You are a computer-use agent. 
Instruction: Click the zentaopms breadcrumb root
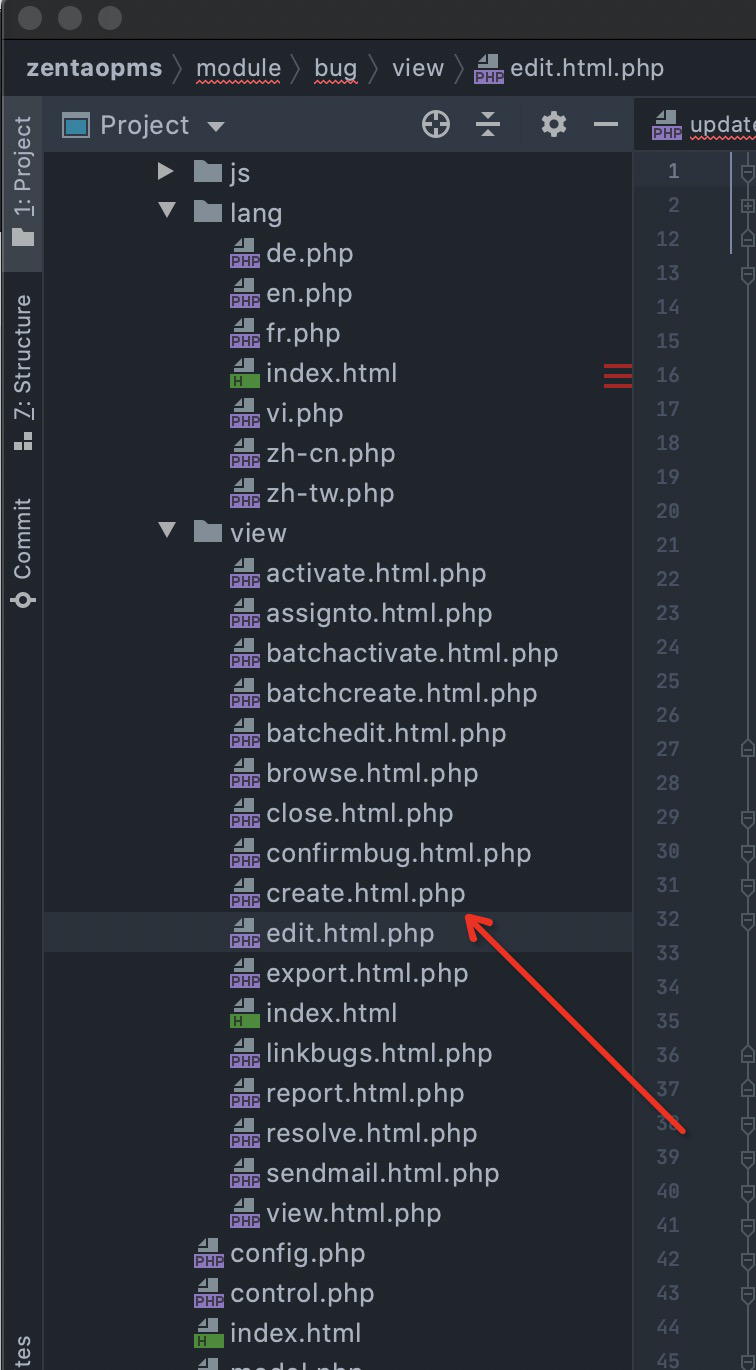pyautogui.click(x=94, y=68)
